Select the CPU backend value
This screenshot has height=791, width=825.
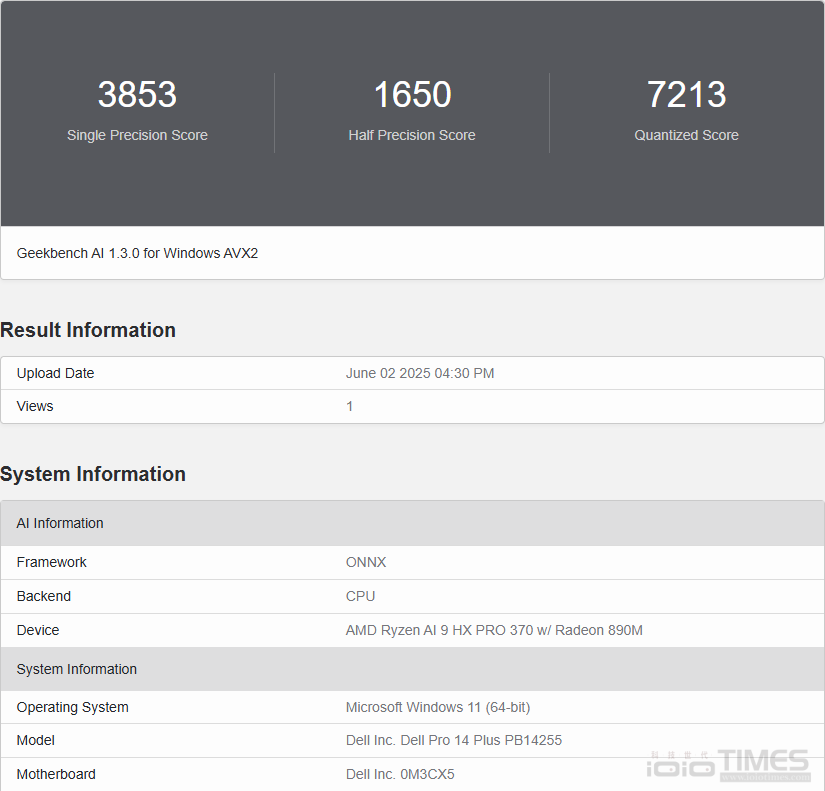tap(360, 596)
